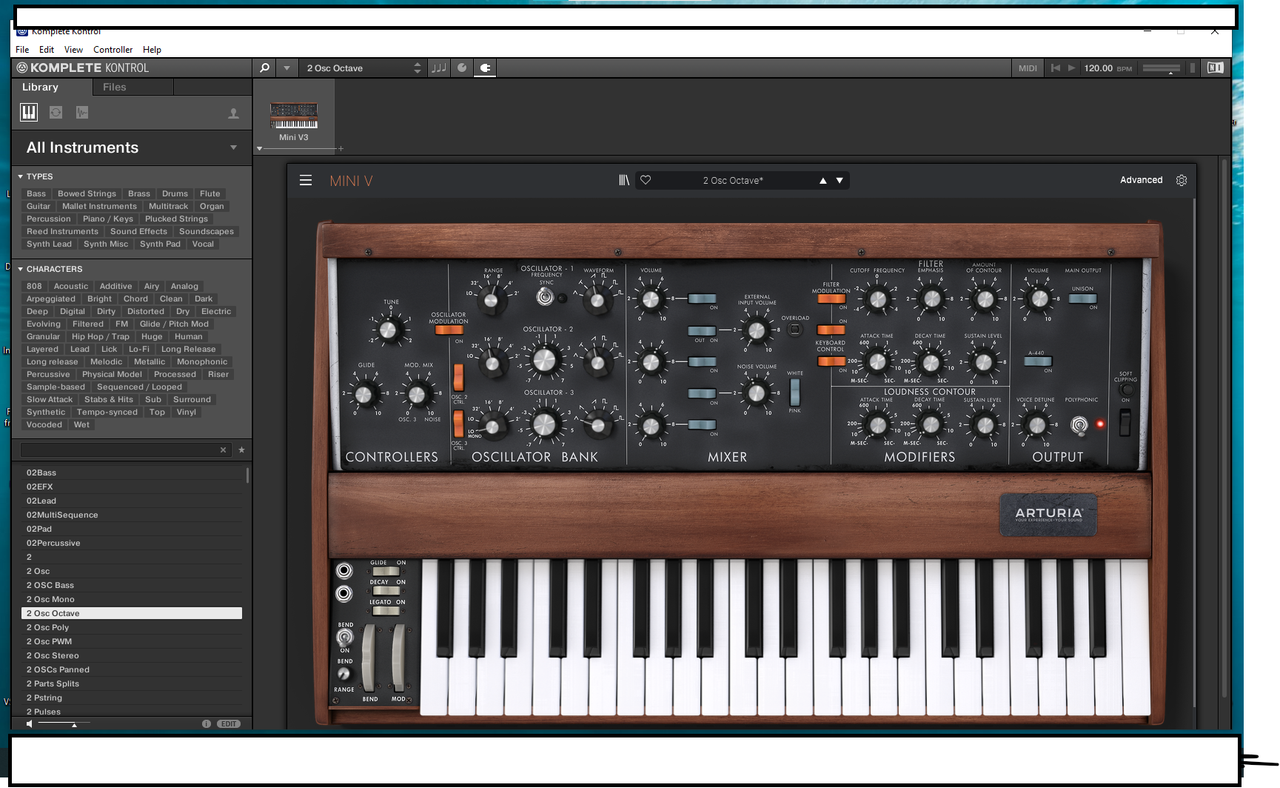The image size is (1280, 788).
Task: Select the Arpeggiated character tag
Action: click(51, 299)
